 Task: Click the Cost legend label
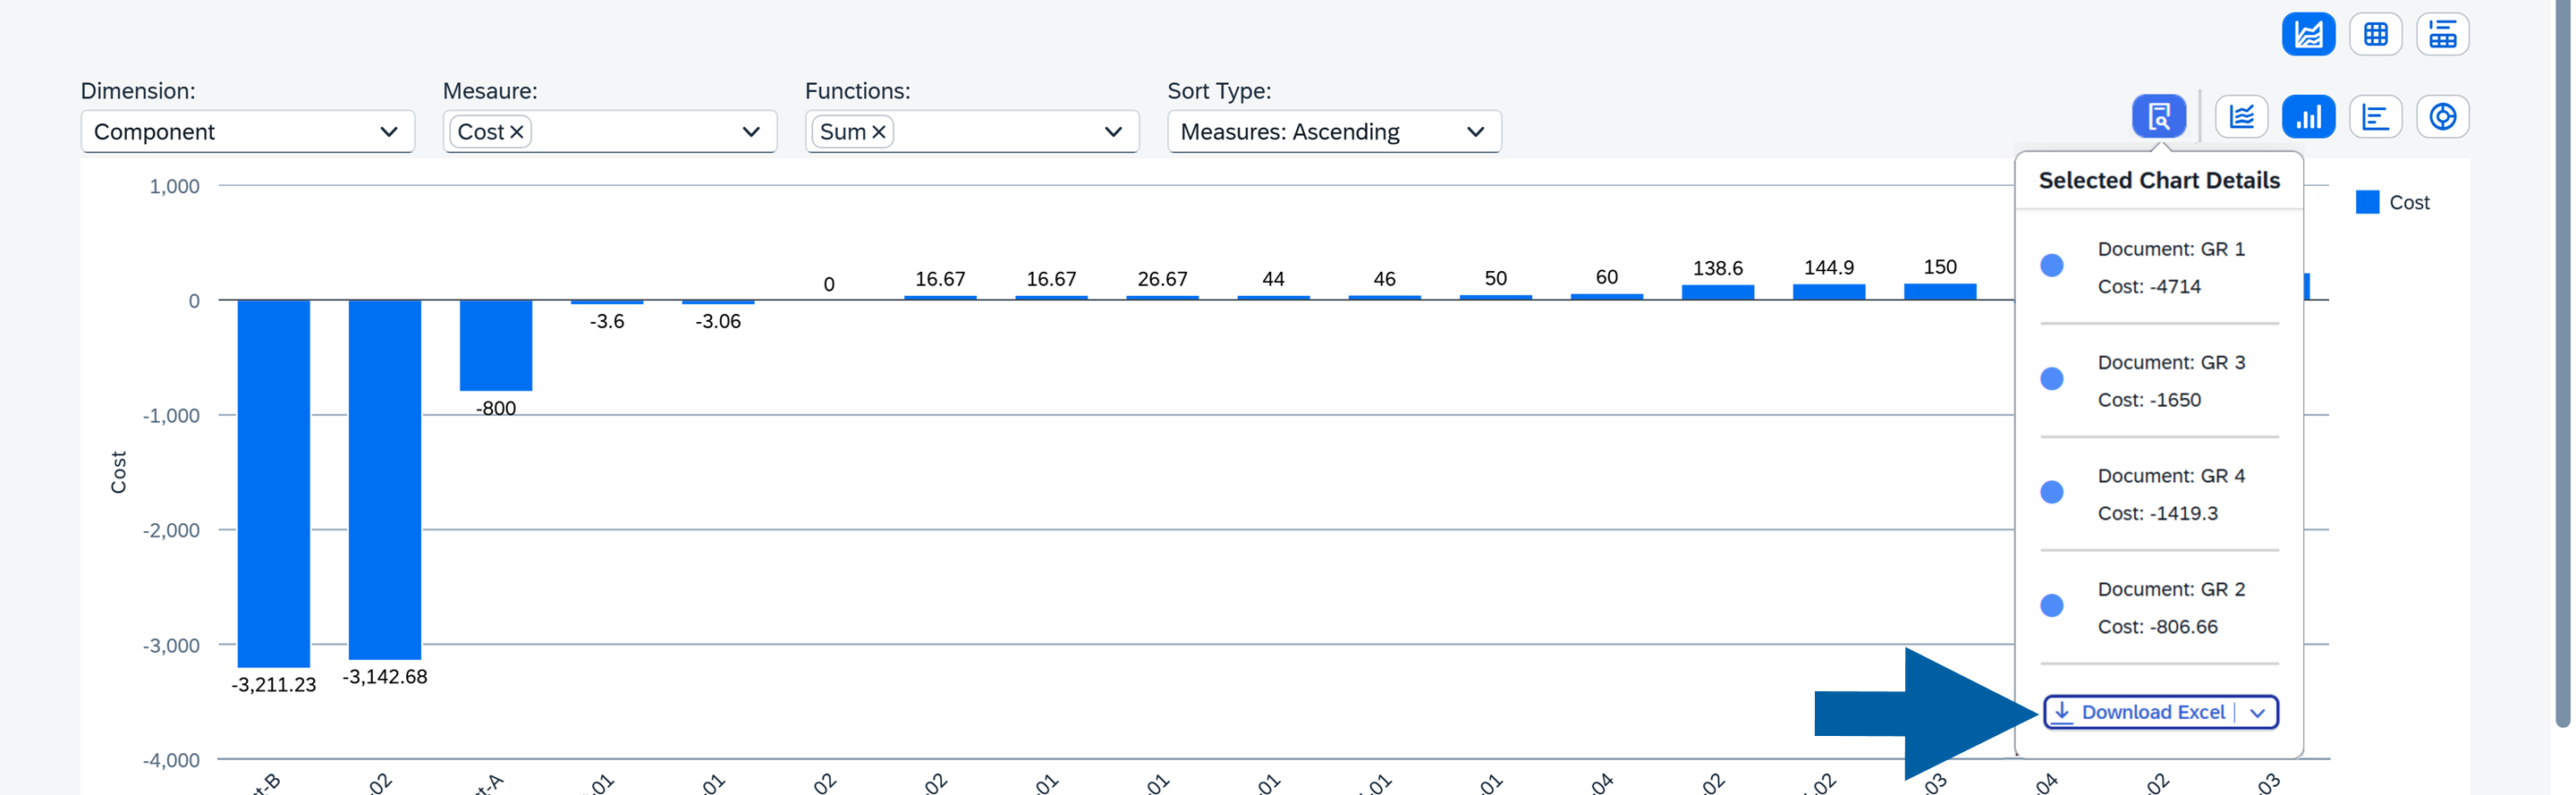point(2409,202)
